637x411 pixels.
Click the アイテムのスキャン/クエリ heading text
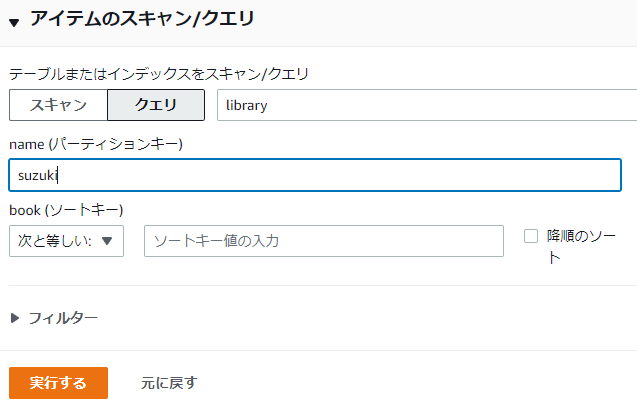point(141,18)
